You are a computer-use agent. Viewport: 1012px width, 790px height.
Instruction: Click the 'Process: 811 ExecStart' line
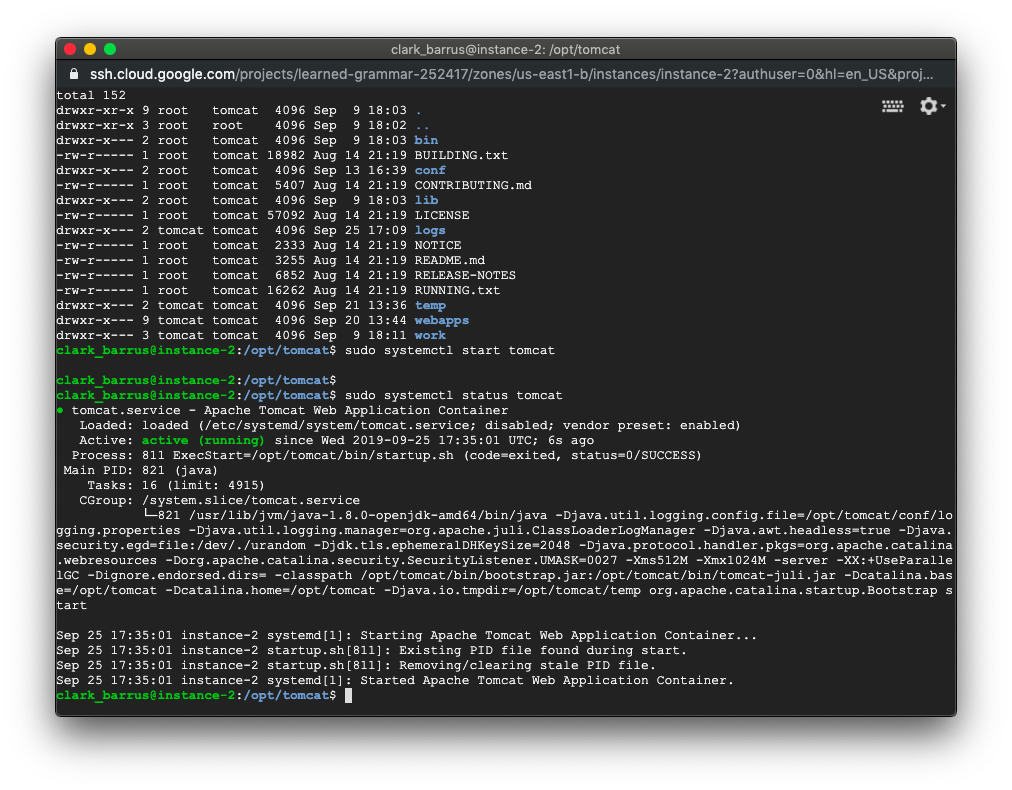tap(387, 455)
